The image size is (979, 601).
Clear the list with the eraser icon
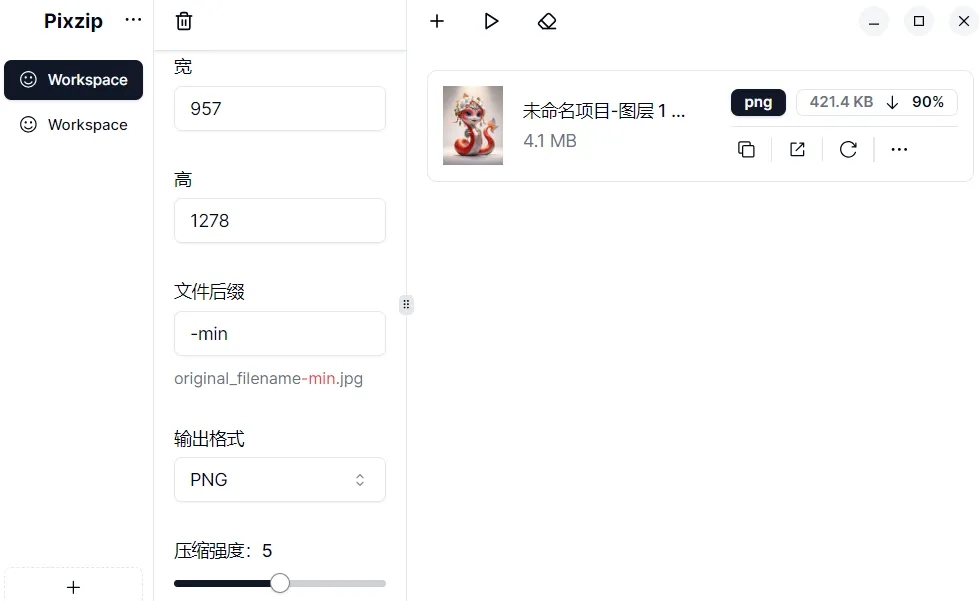point(547,21)
